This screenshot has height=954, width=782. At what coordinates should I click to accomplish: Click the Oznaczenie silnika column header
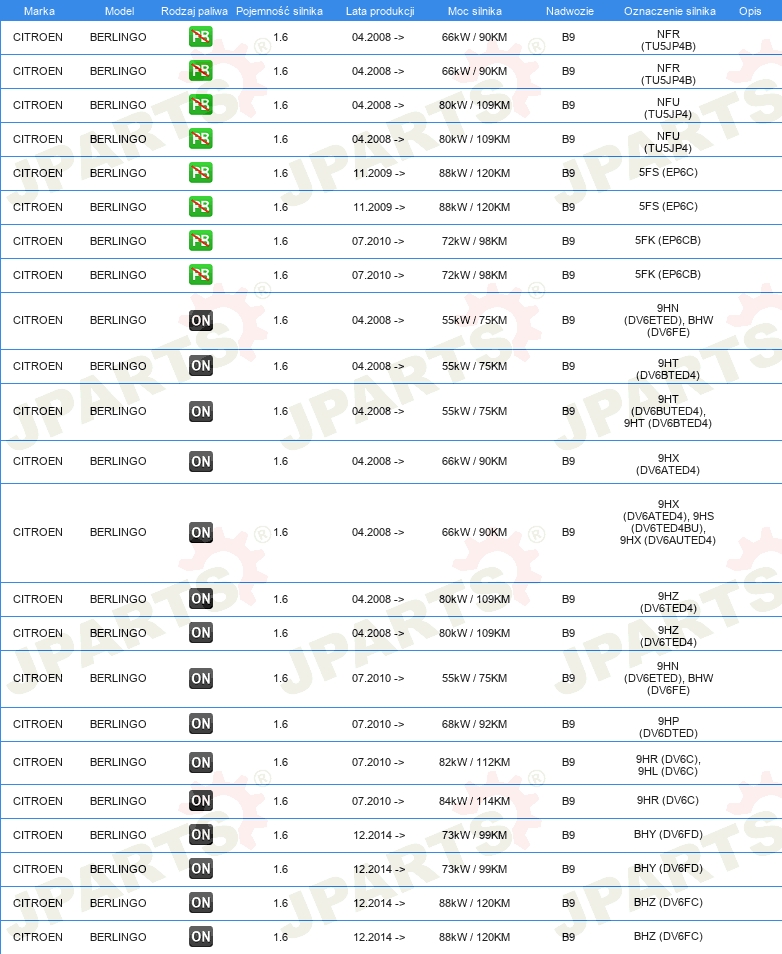[669, 11]
